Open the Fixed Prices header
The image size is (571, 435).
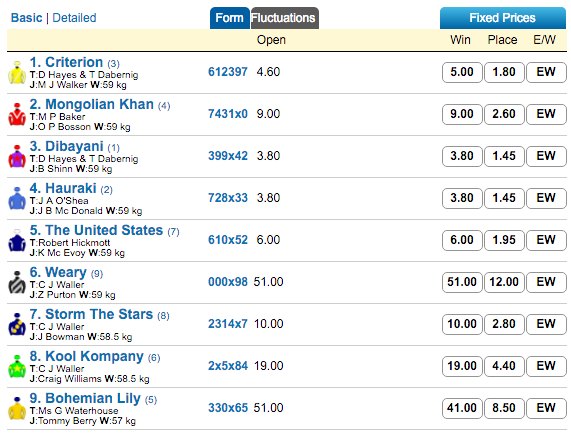[503, 18]
